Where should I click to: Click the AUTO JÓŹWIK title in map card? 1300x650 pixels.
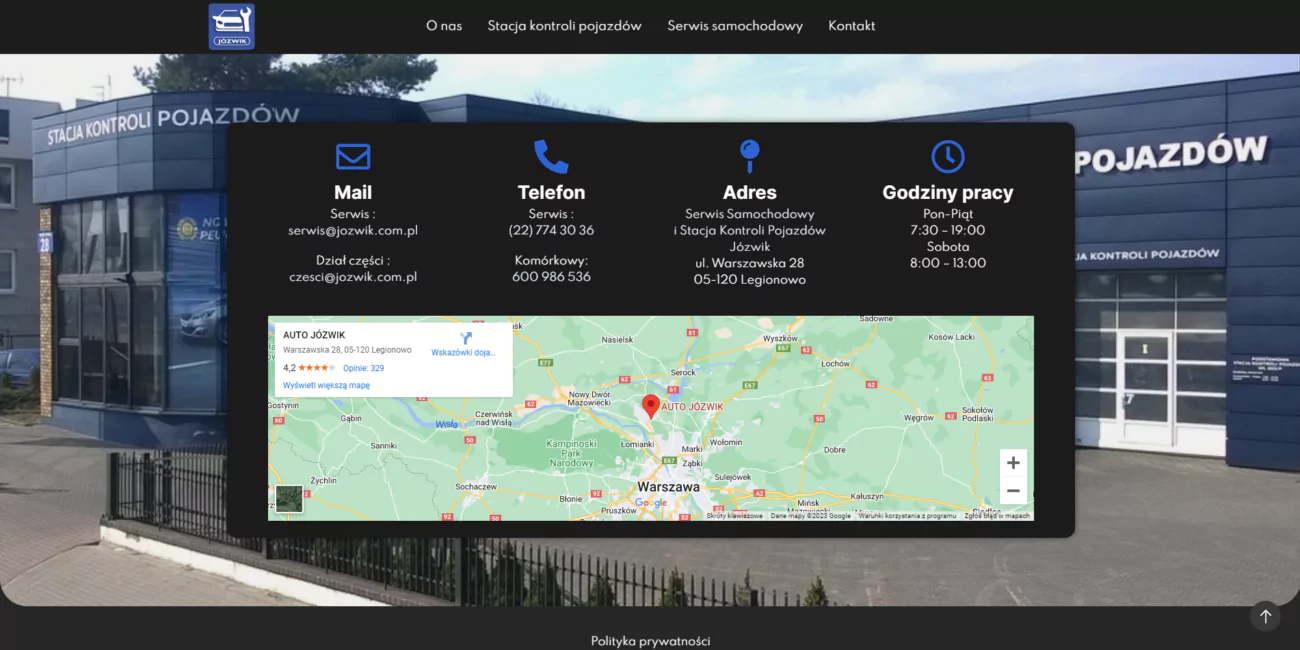point(314,335)
